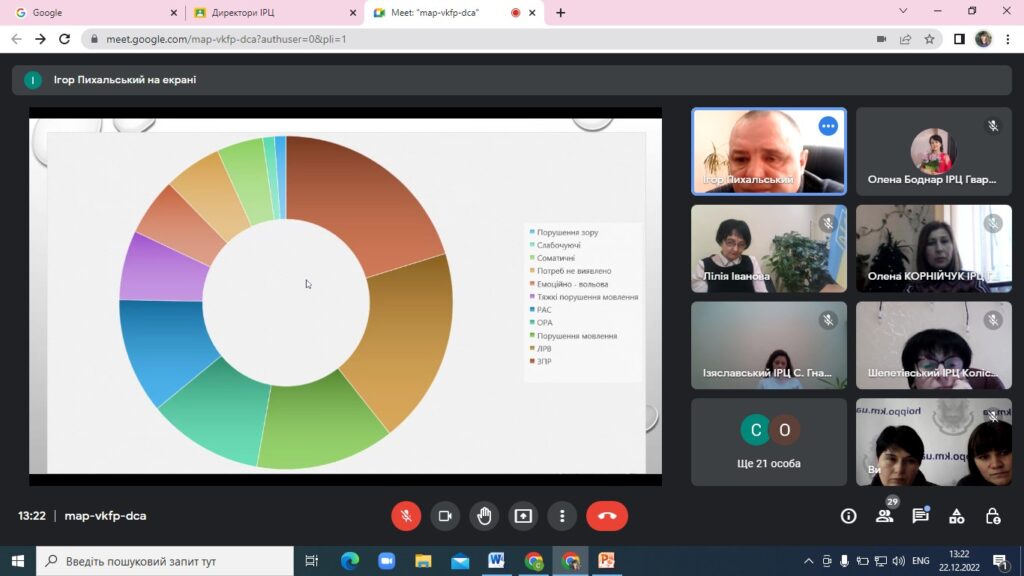Open more options three-dot menu in Meet
The height and width of the screenshot is (576, 1024).
click(562, 516)
